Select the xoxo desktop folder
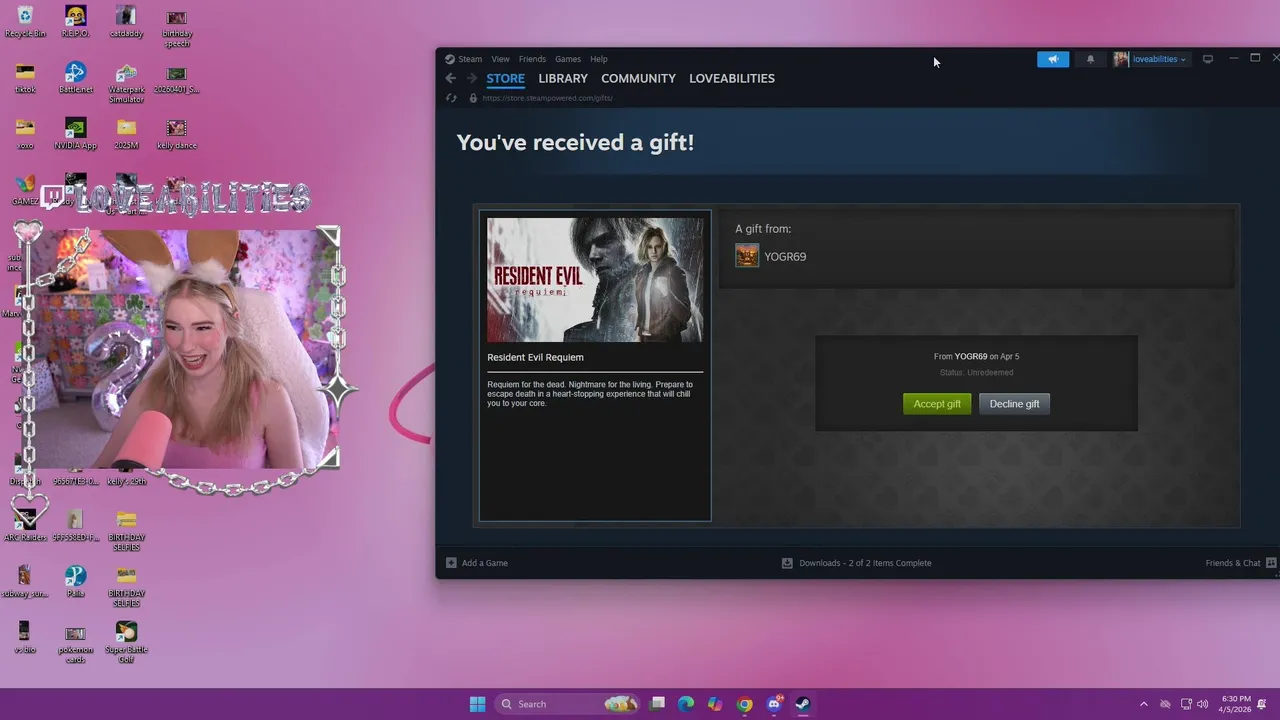Screen dimensions: 1280x720 pyautogui.click(x=25, y=134)
